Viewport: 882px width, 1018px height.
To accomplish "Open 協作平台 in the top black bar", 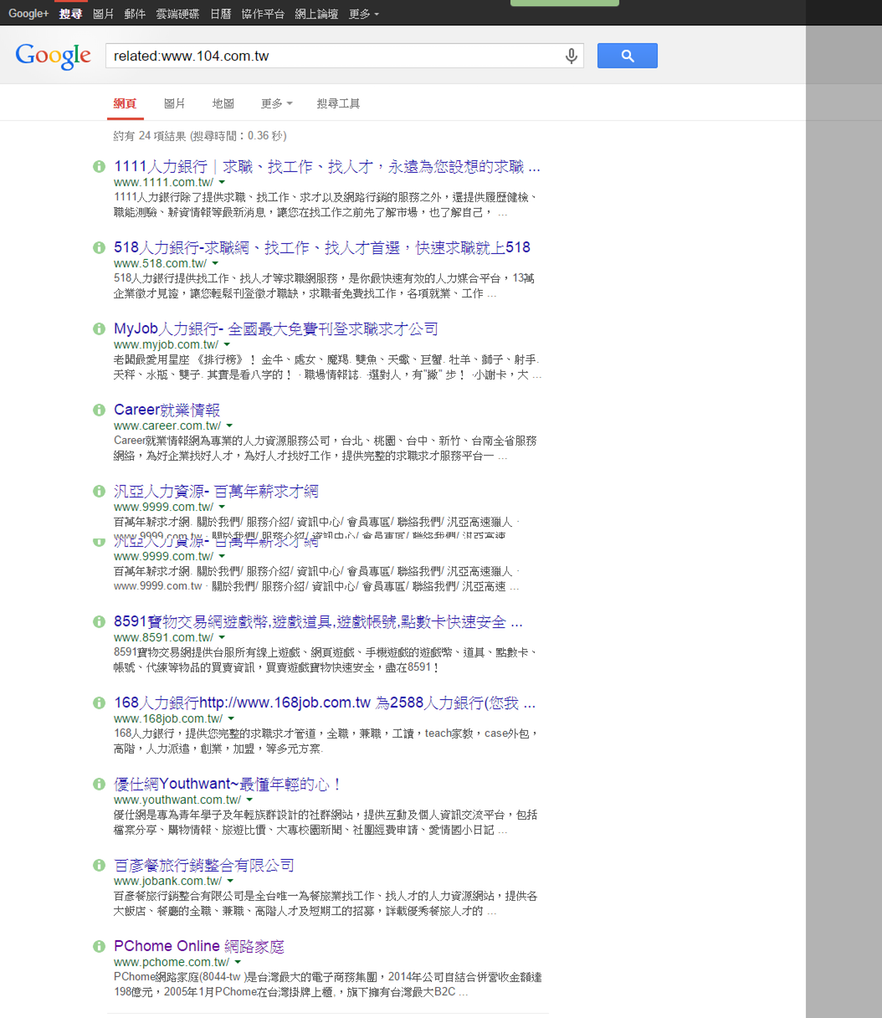I will [263, 14].
